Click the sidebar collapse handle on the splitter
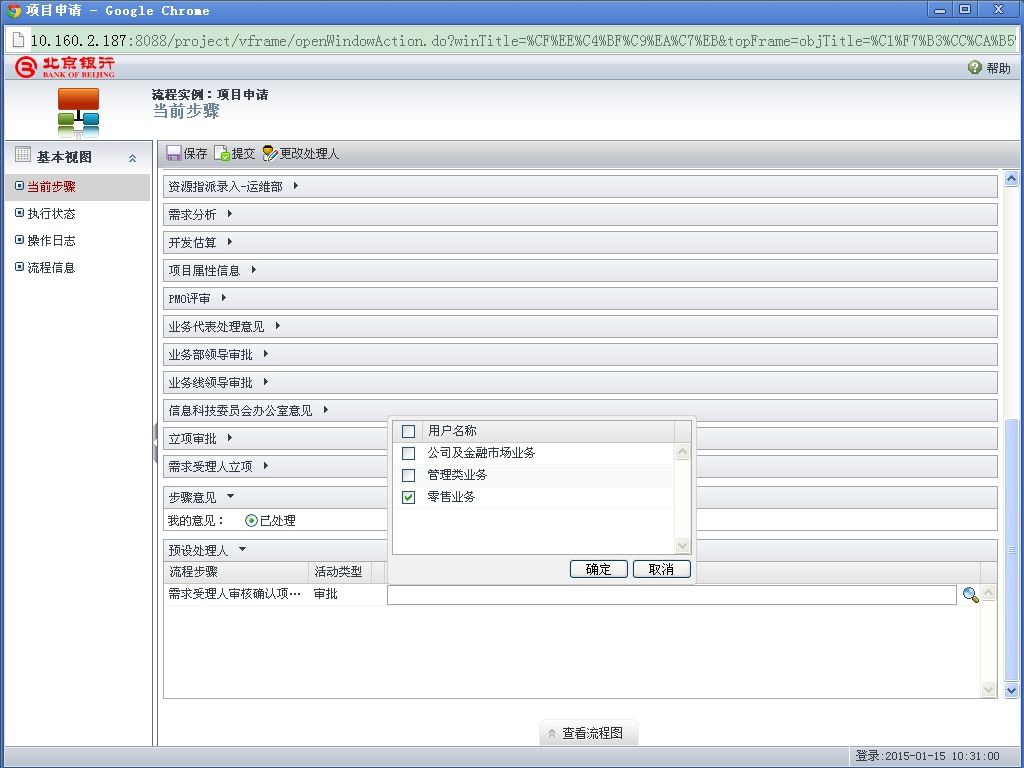 tap(155, 443)
